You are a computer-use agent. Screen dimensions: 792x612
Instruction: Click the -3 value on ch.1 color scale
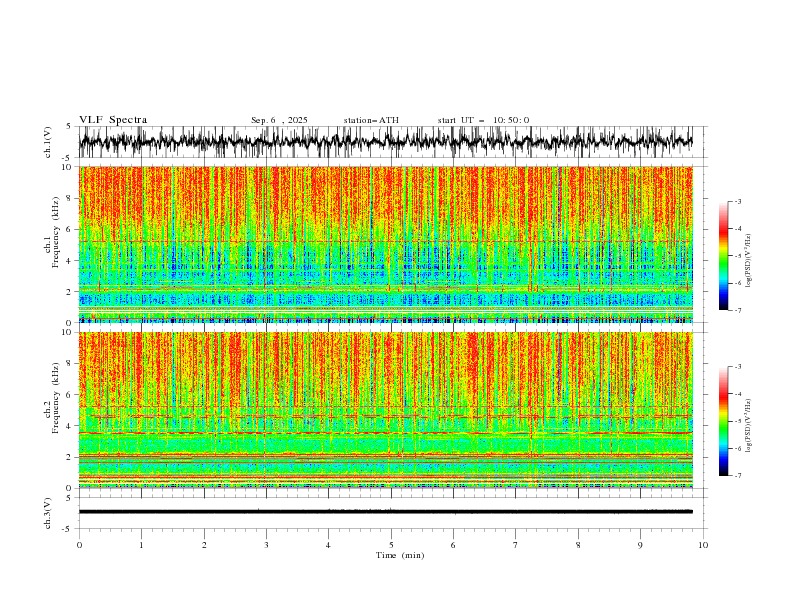tap(737, 201)
